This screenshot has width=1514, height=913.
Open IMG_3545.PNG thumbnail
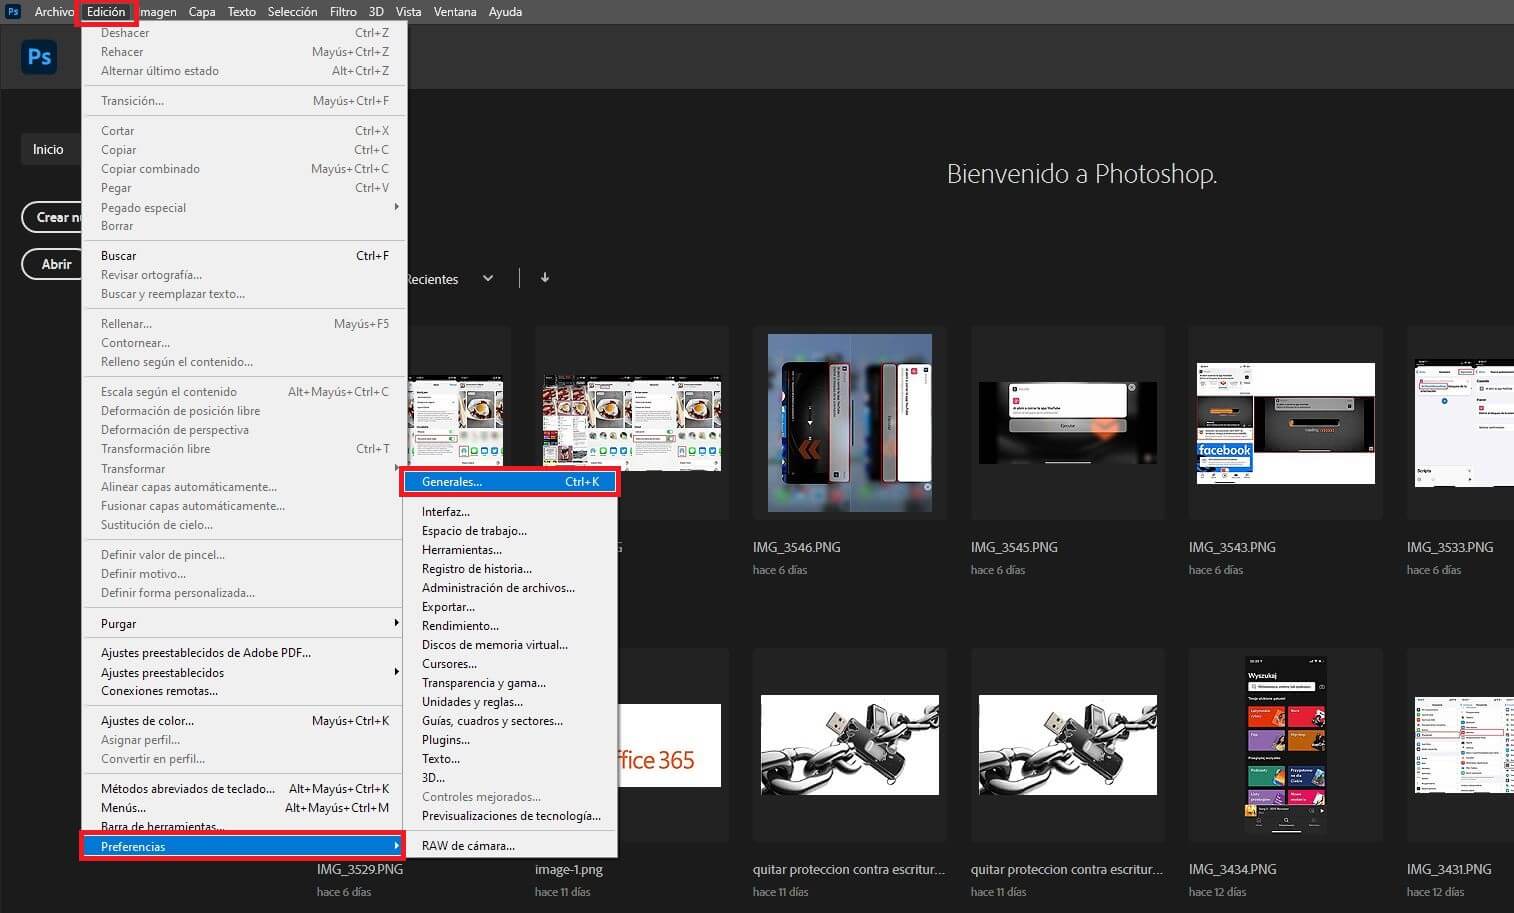point(1068,423)
